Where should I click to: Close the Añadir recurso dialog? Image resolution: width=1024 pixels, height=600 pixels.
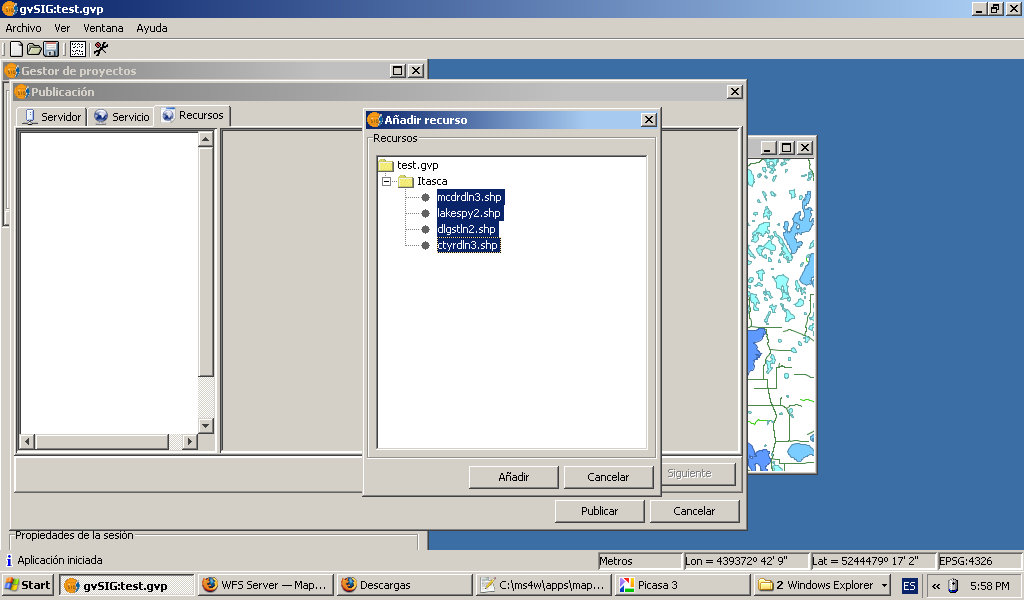coord(648,120)
